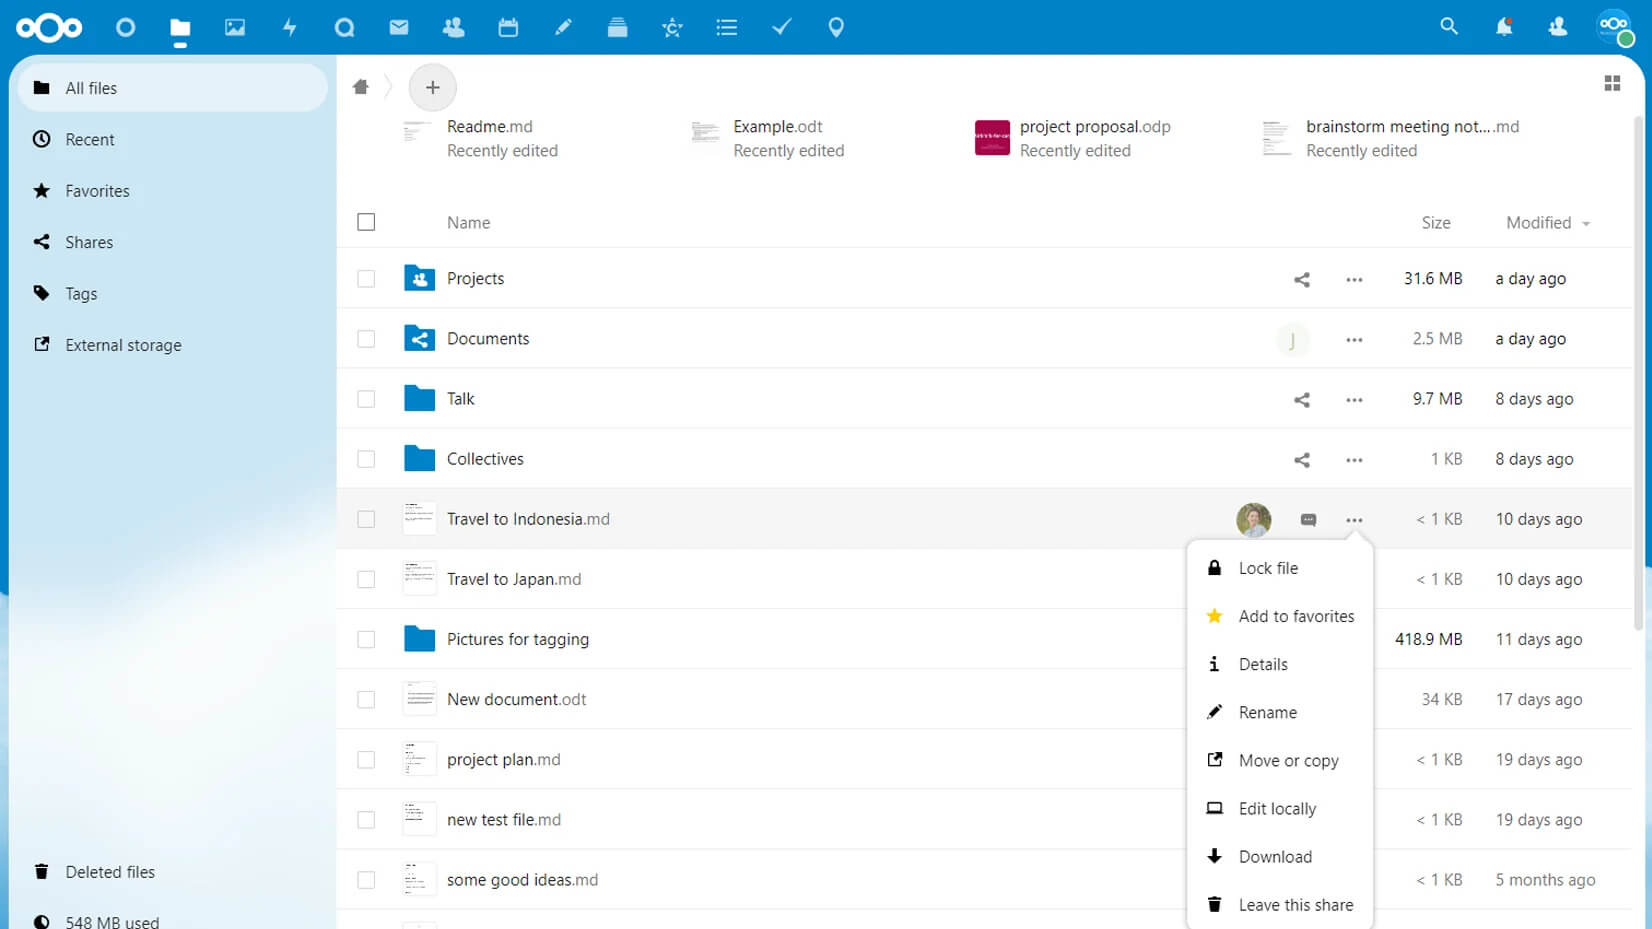Open the Contacts app icon
Image resolution: width=1652 pixels, height=929 pixels.
tap(453, 27)
